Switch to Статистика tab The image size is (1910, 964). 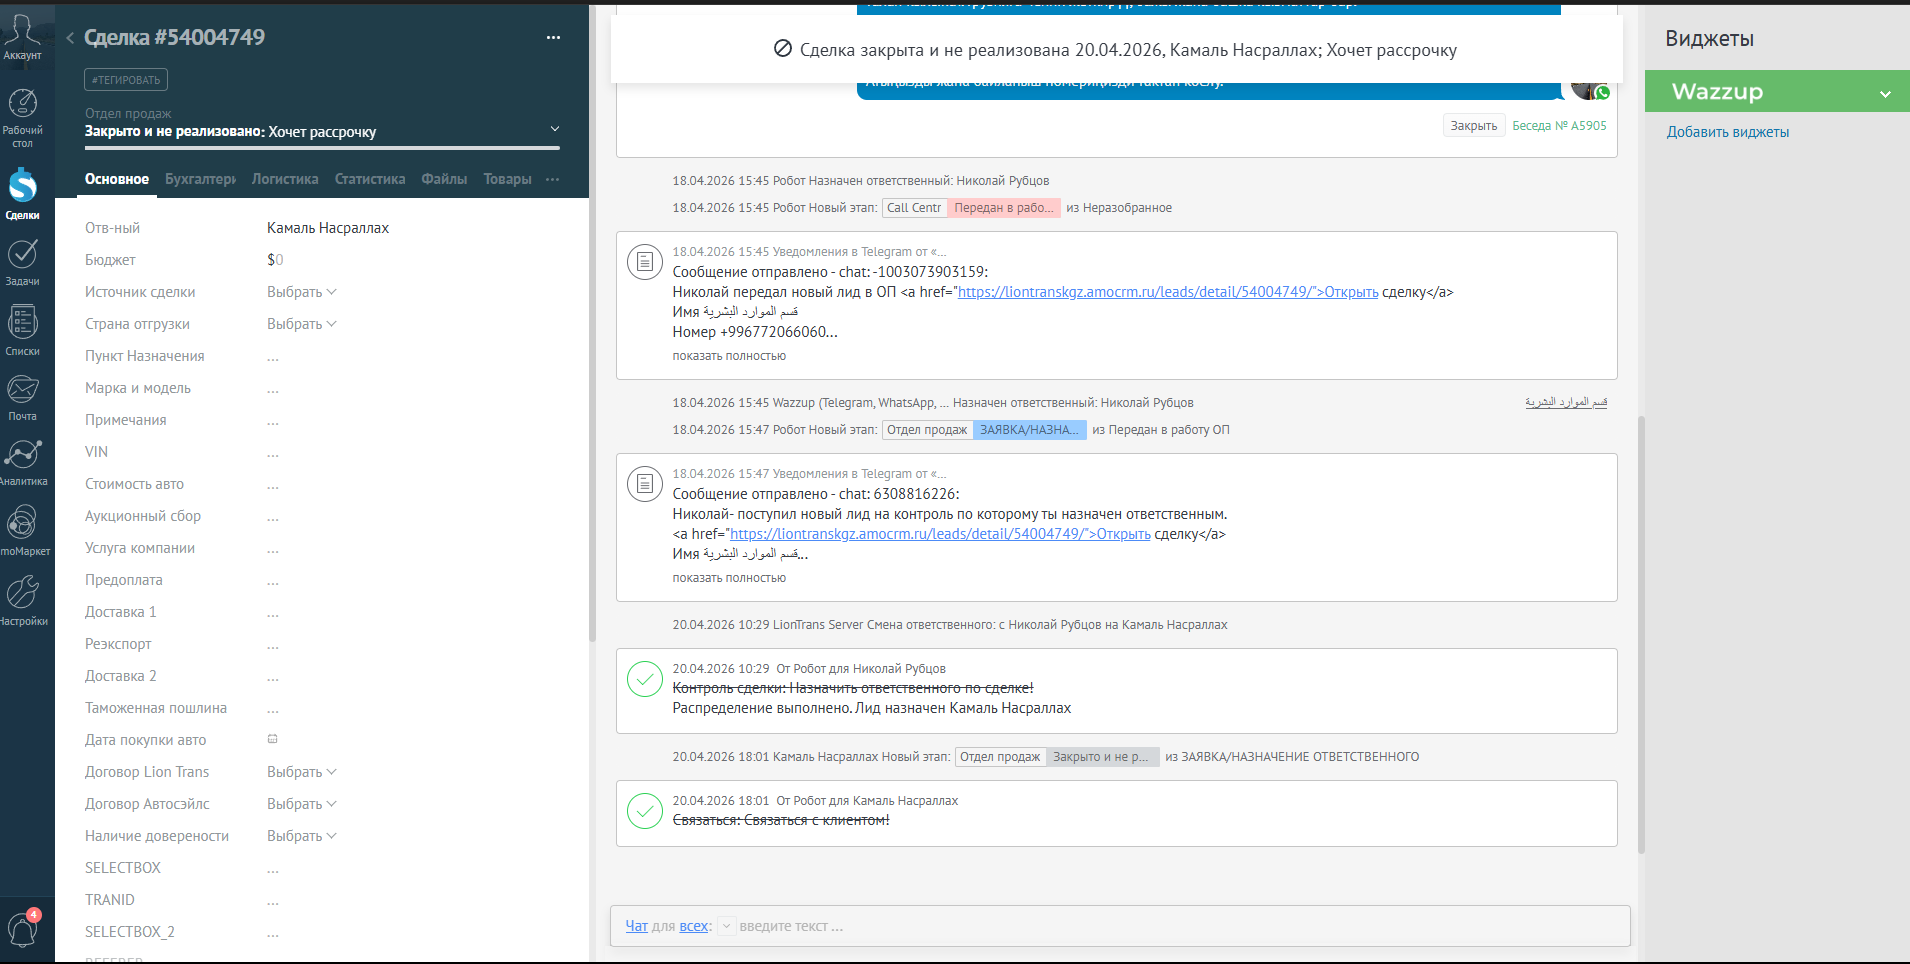pos(370,179)
